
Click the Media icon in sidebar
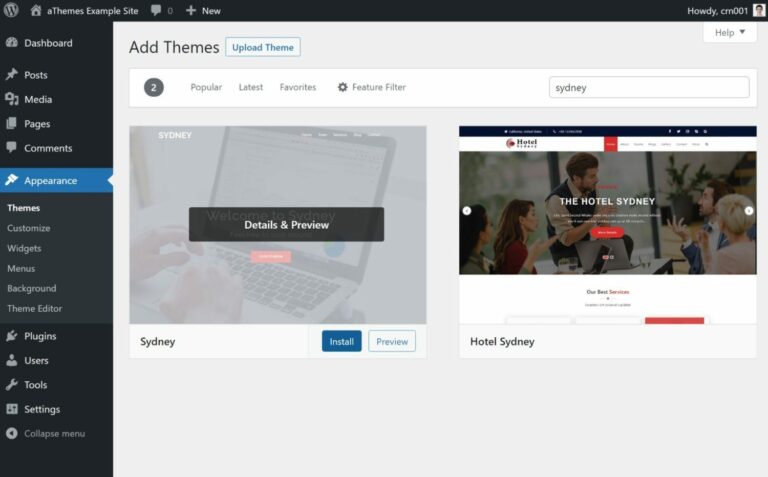[x=12, y=99]
